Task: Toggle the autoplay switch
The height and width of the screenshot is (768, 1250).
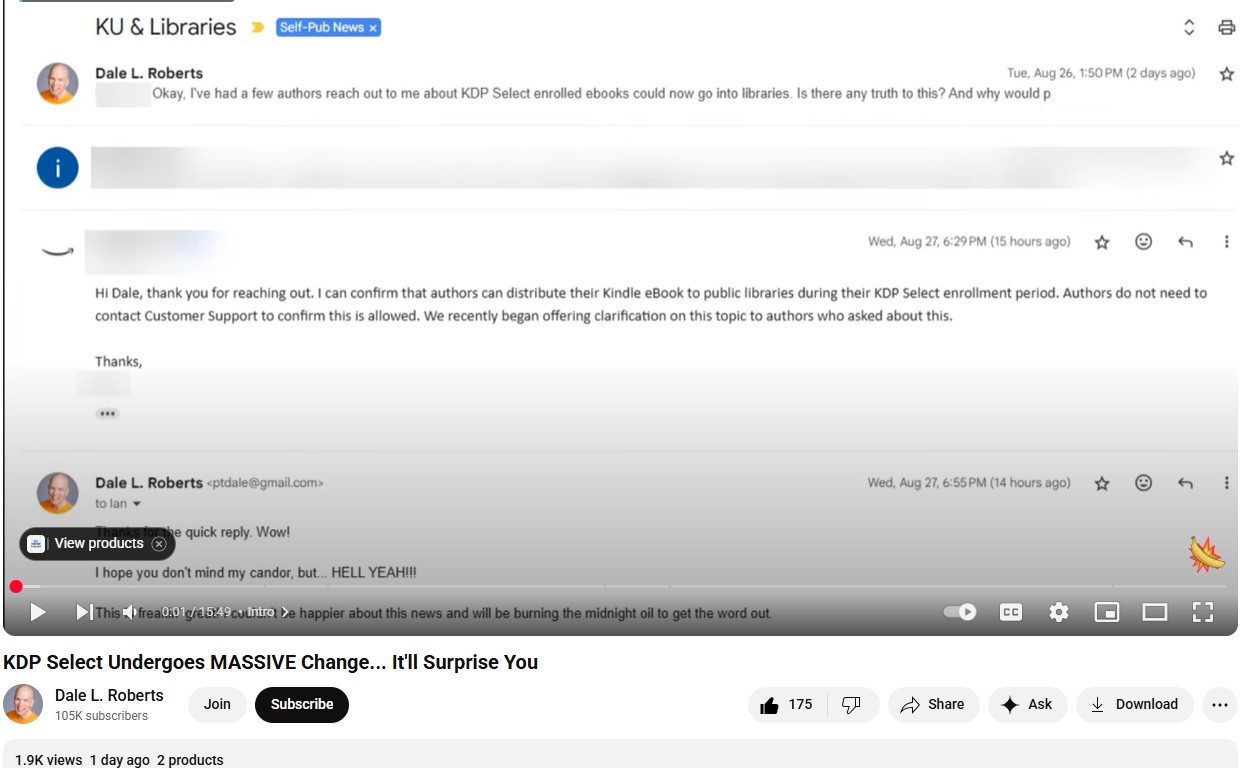Action: coord(960,612)
